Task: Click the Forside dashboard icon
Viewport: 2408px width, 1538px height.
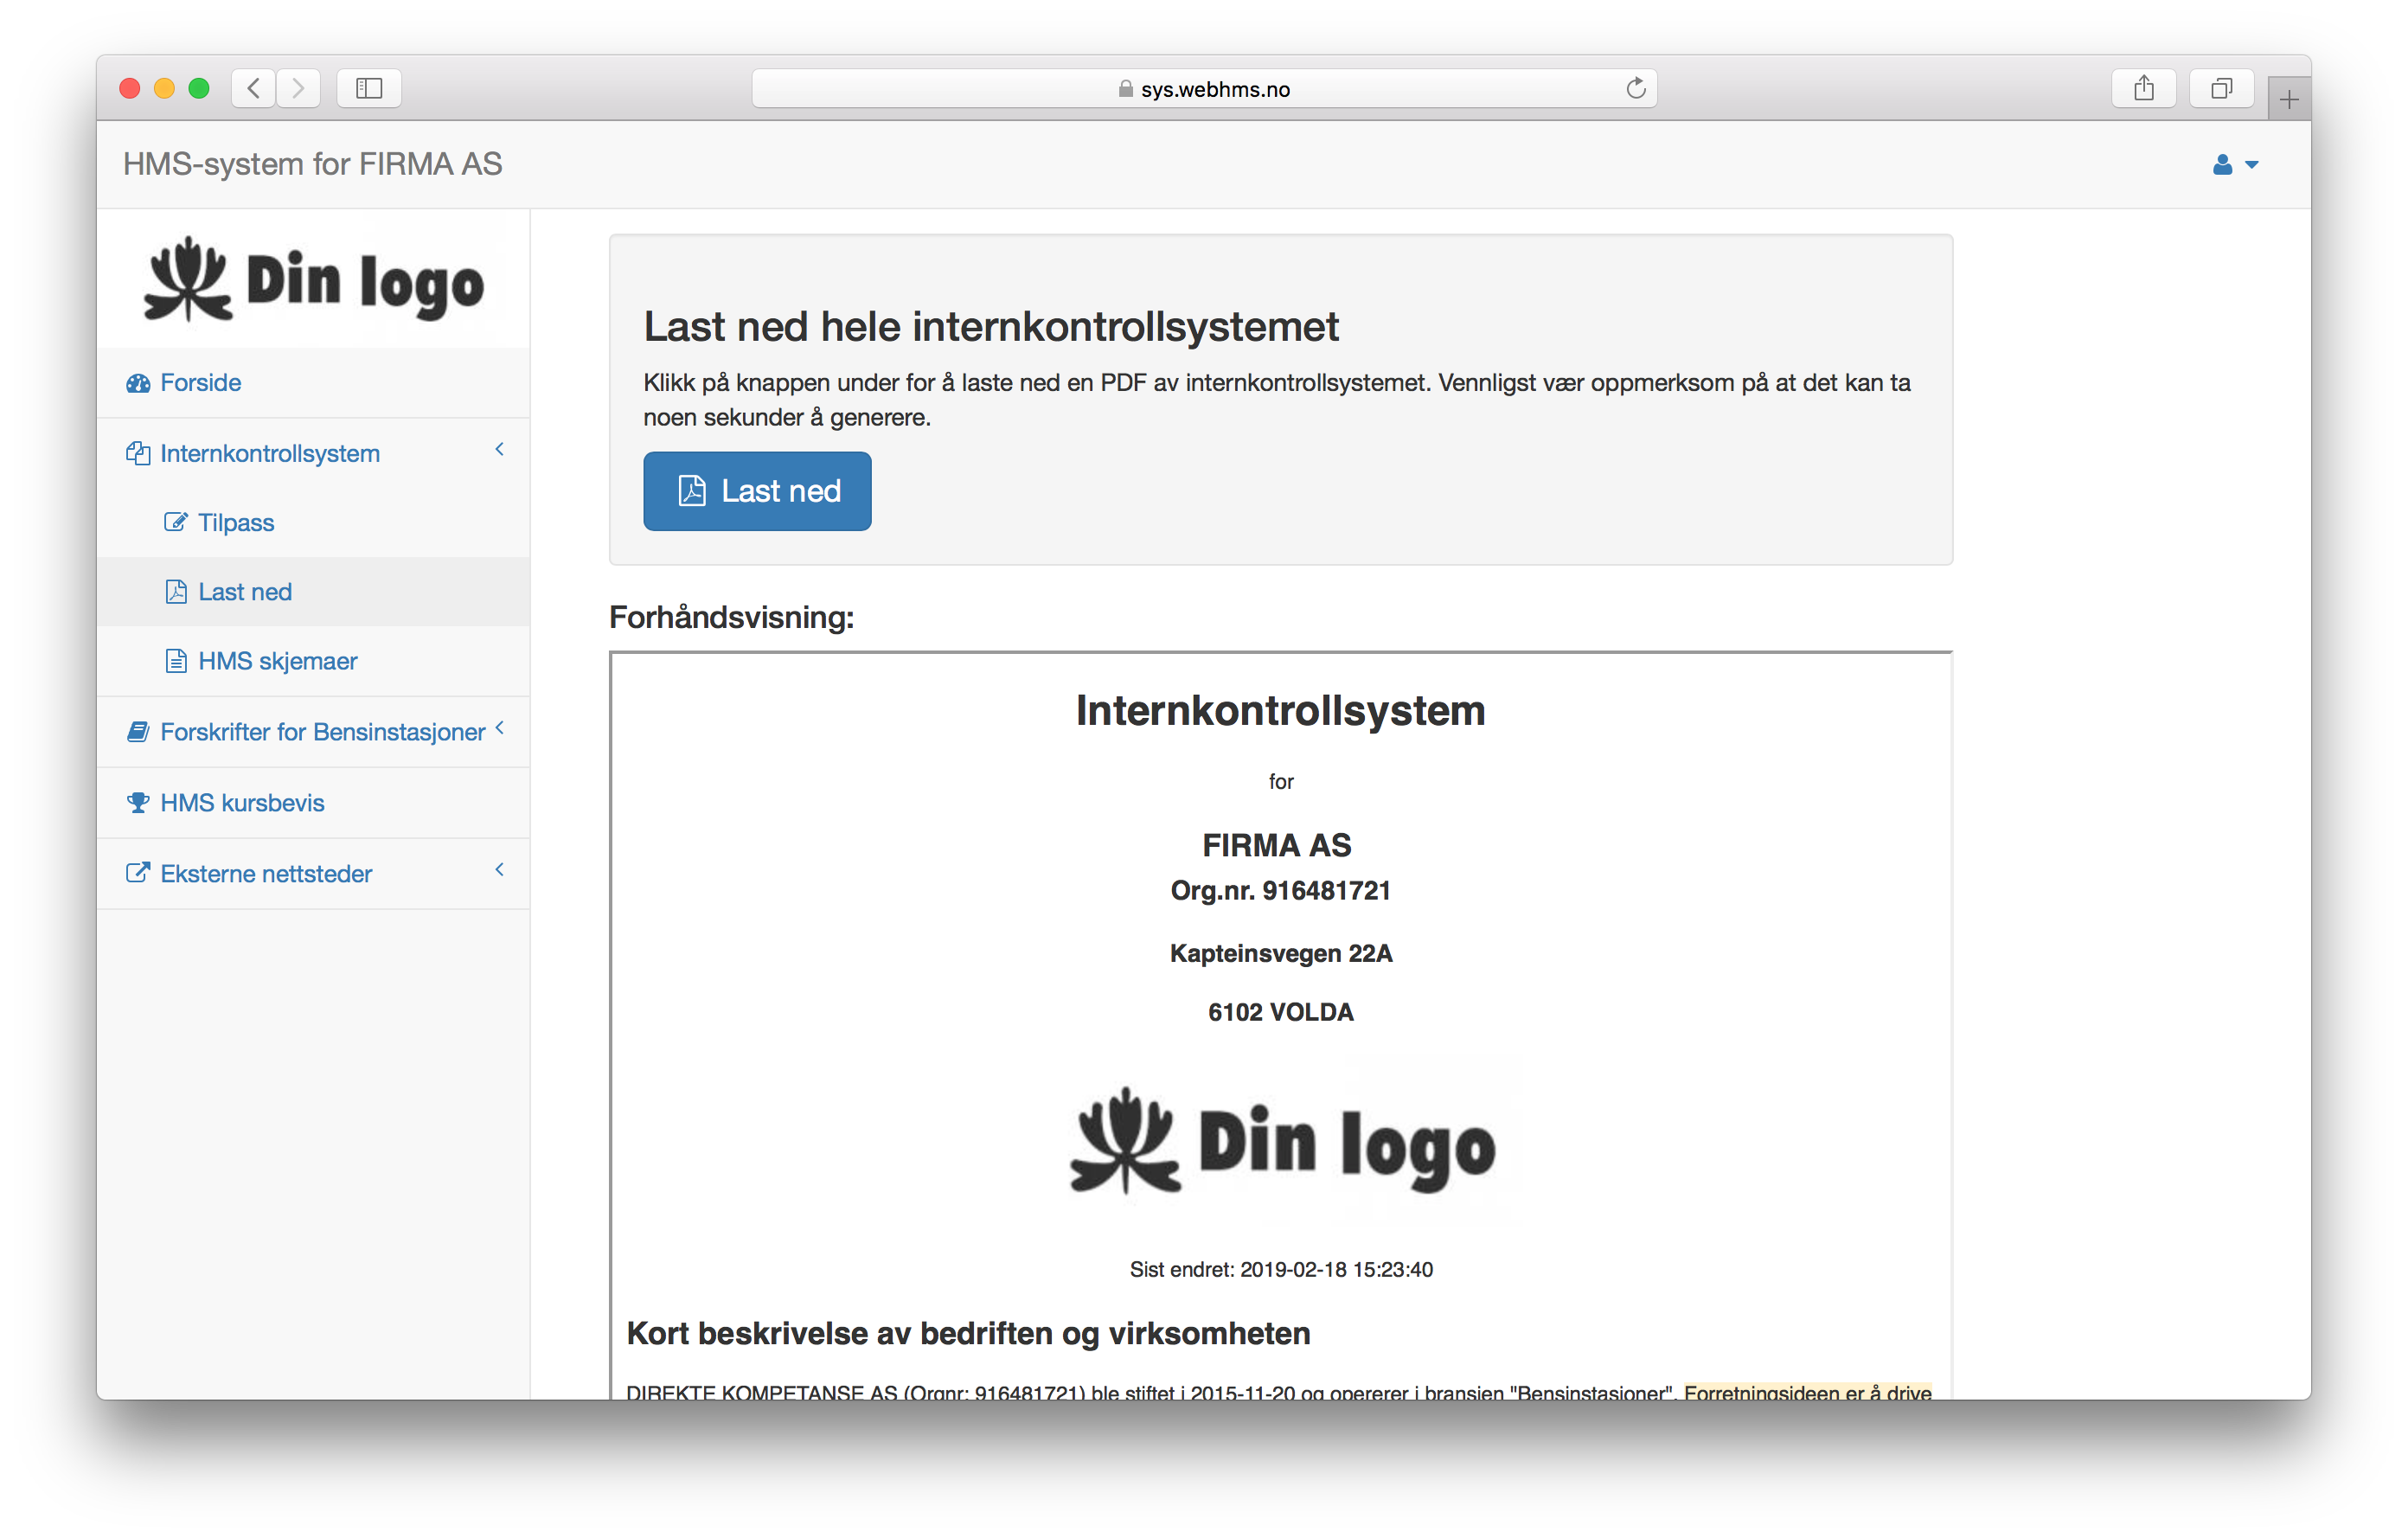Action: tap(138, 383)
